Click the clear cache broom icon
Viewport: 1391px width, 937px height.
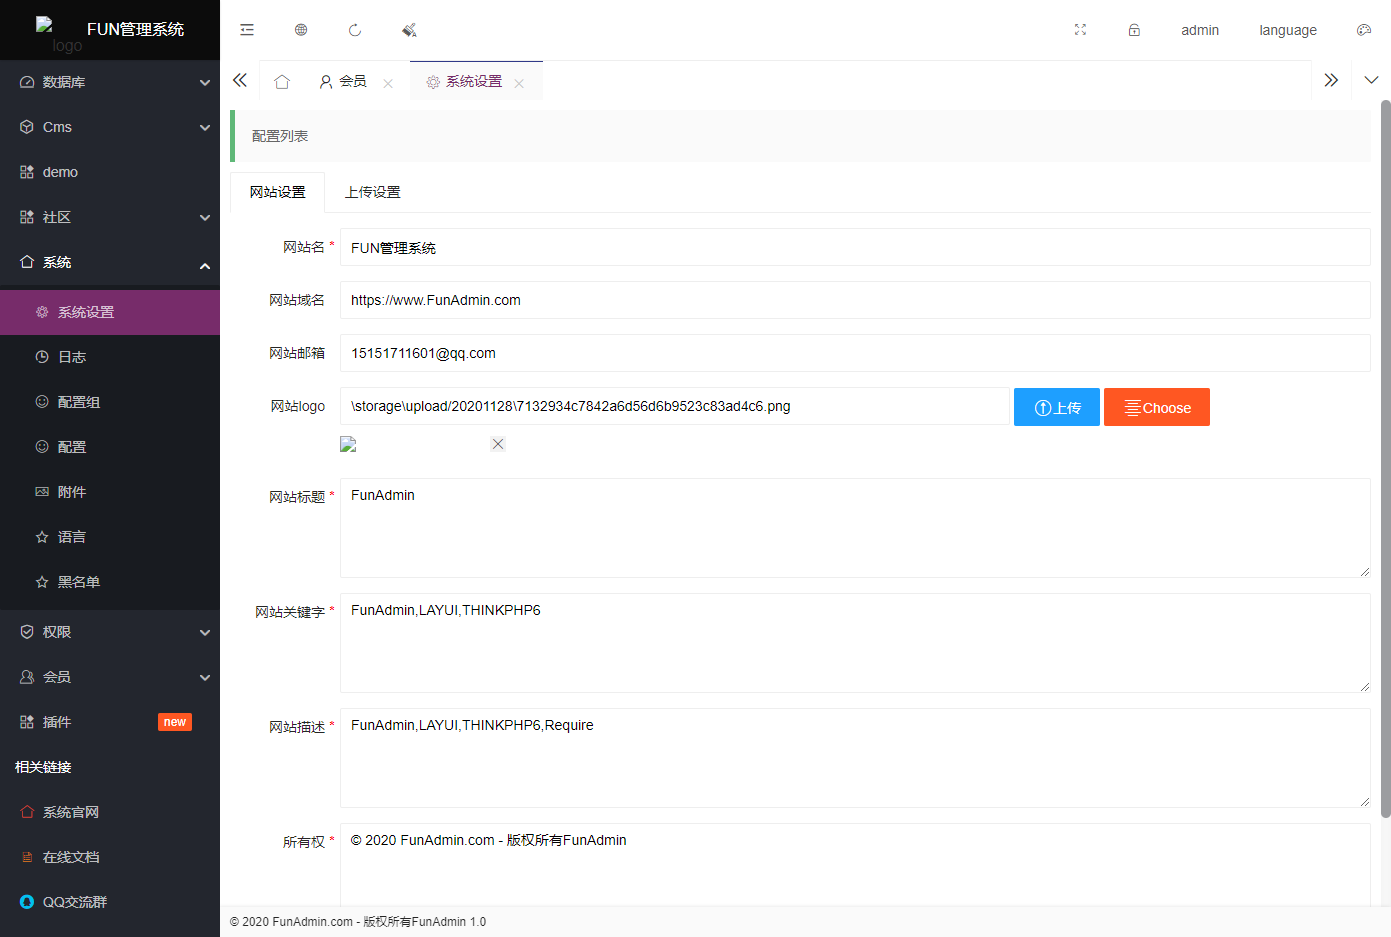click(409, 30)
